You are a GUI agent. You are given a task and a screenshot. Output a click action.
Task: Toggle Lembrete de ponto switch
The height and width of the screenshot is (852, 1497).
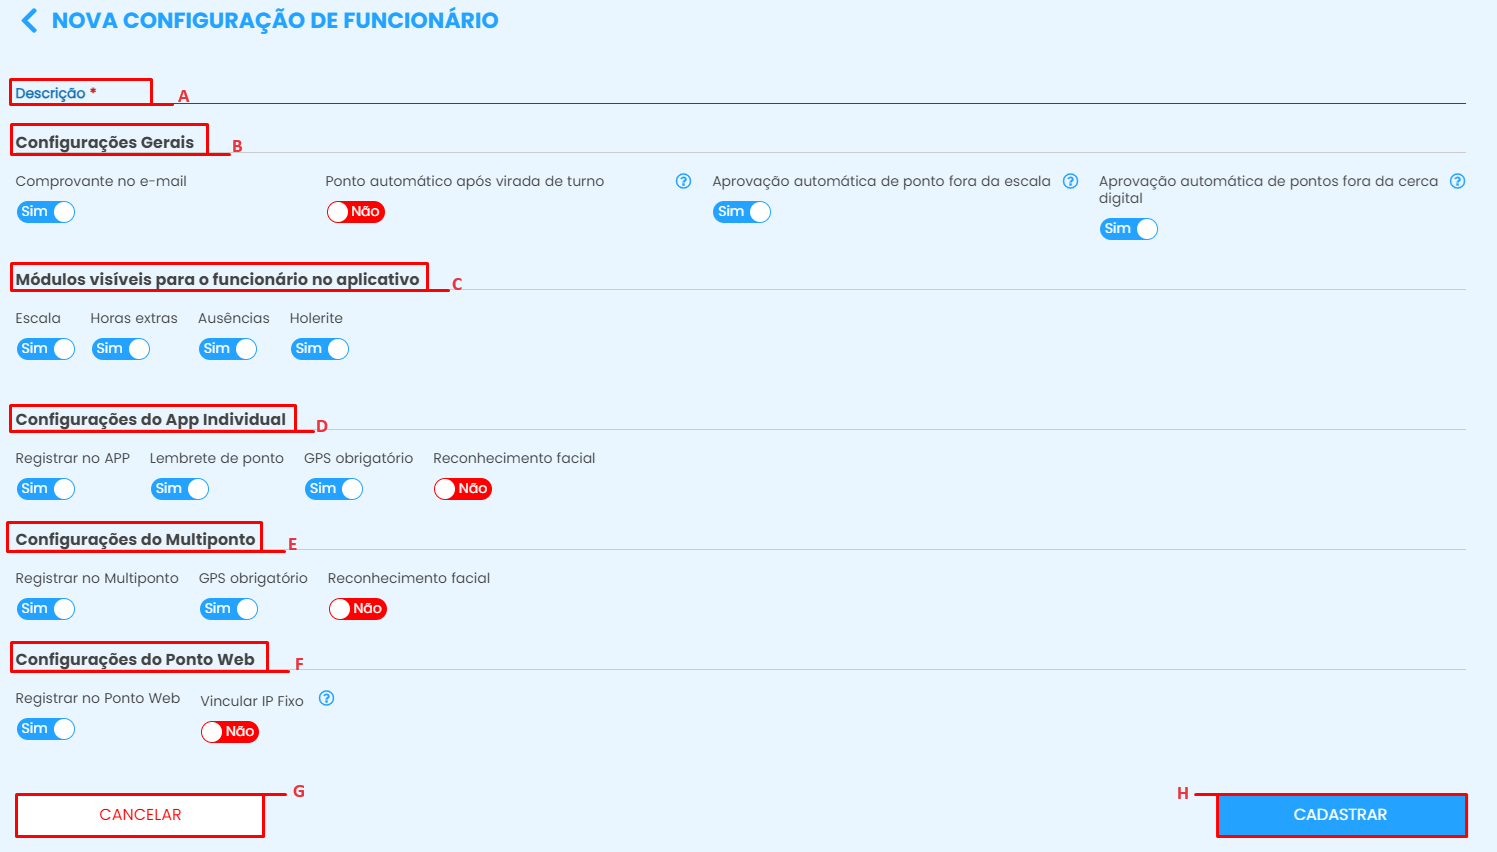click(180, 489)
